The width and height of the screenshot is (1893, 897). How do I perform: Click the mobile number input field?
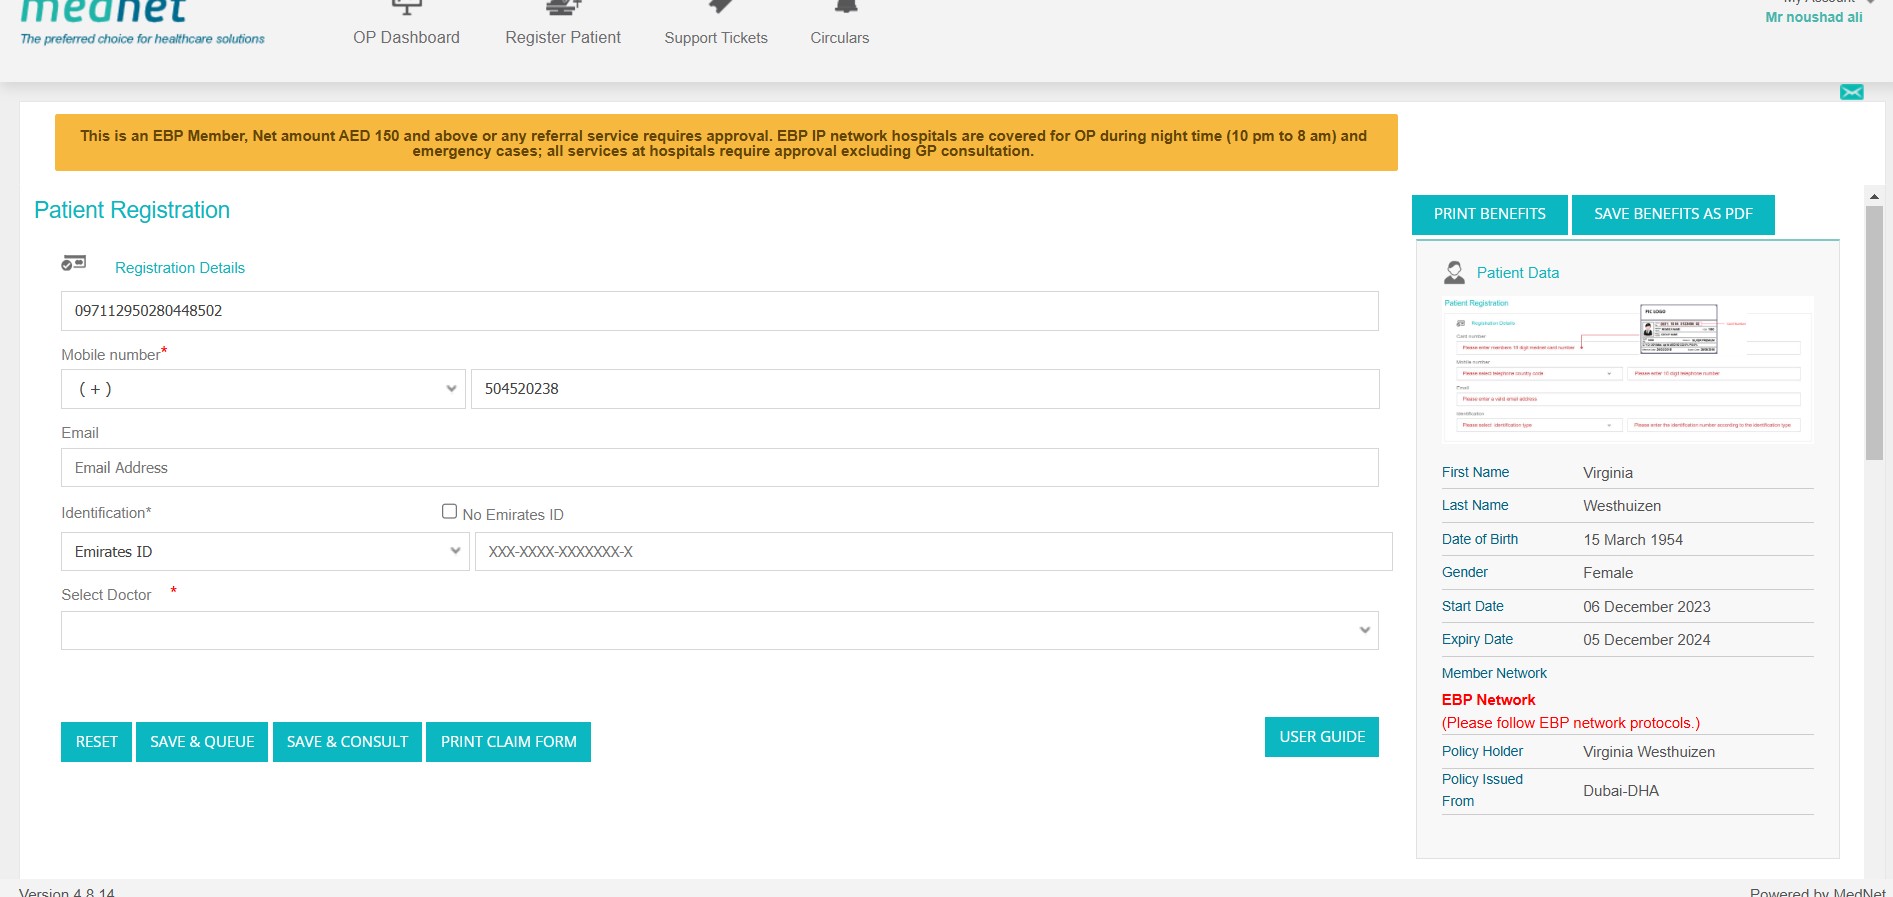[x=925, y=389]
